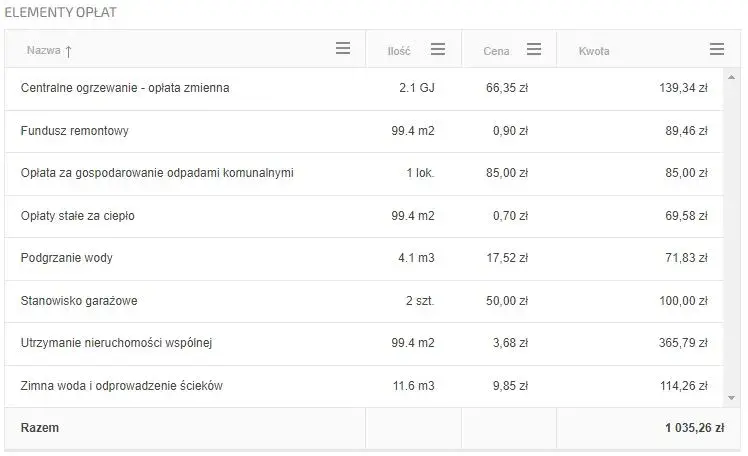Click the '50,00 zł' price cell
748x456 pixels.
pyautogui.click(x=507, y=301)
